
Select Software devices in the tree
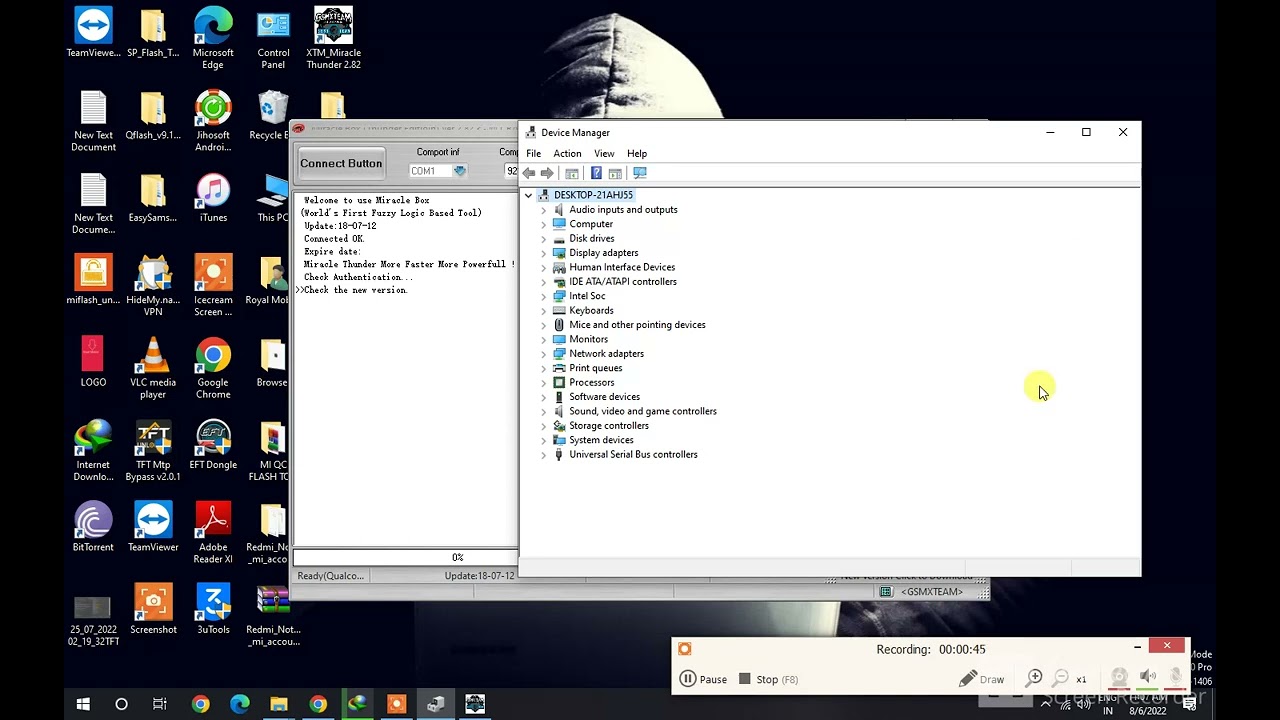point(604,397)
